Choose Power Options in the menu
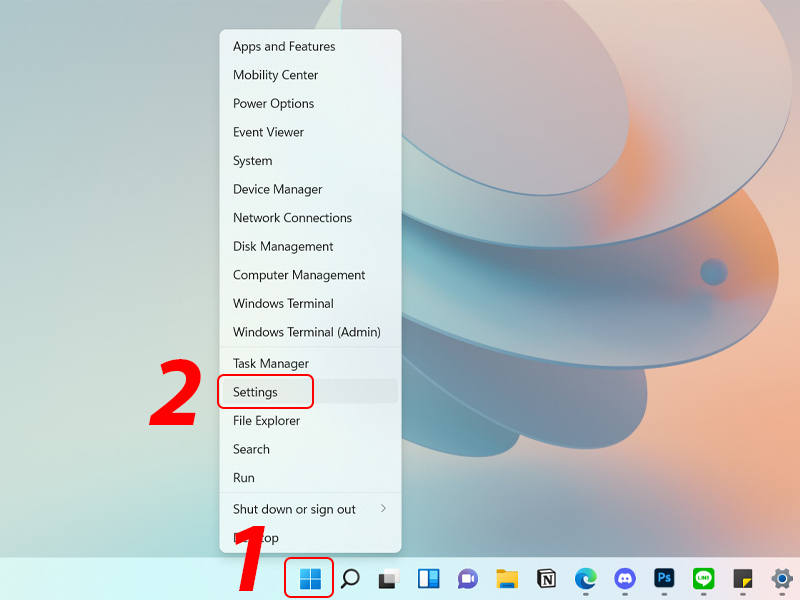The width and height of the screenshot is (800, 600). click(310, 104)
